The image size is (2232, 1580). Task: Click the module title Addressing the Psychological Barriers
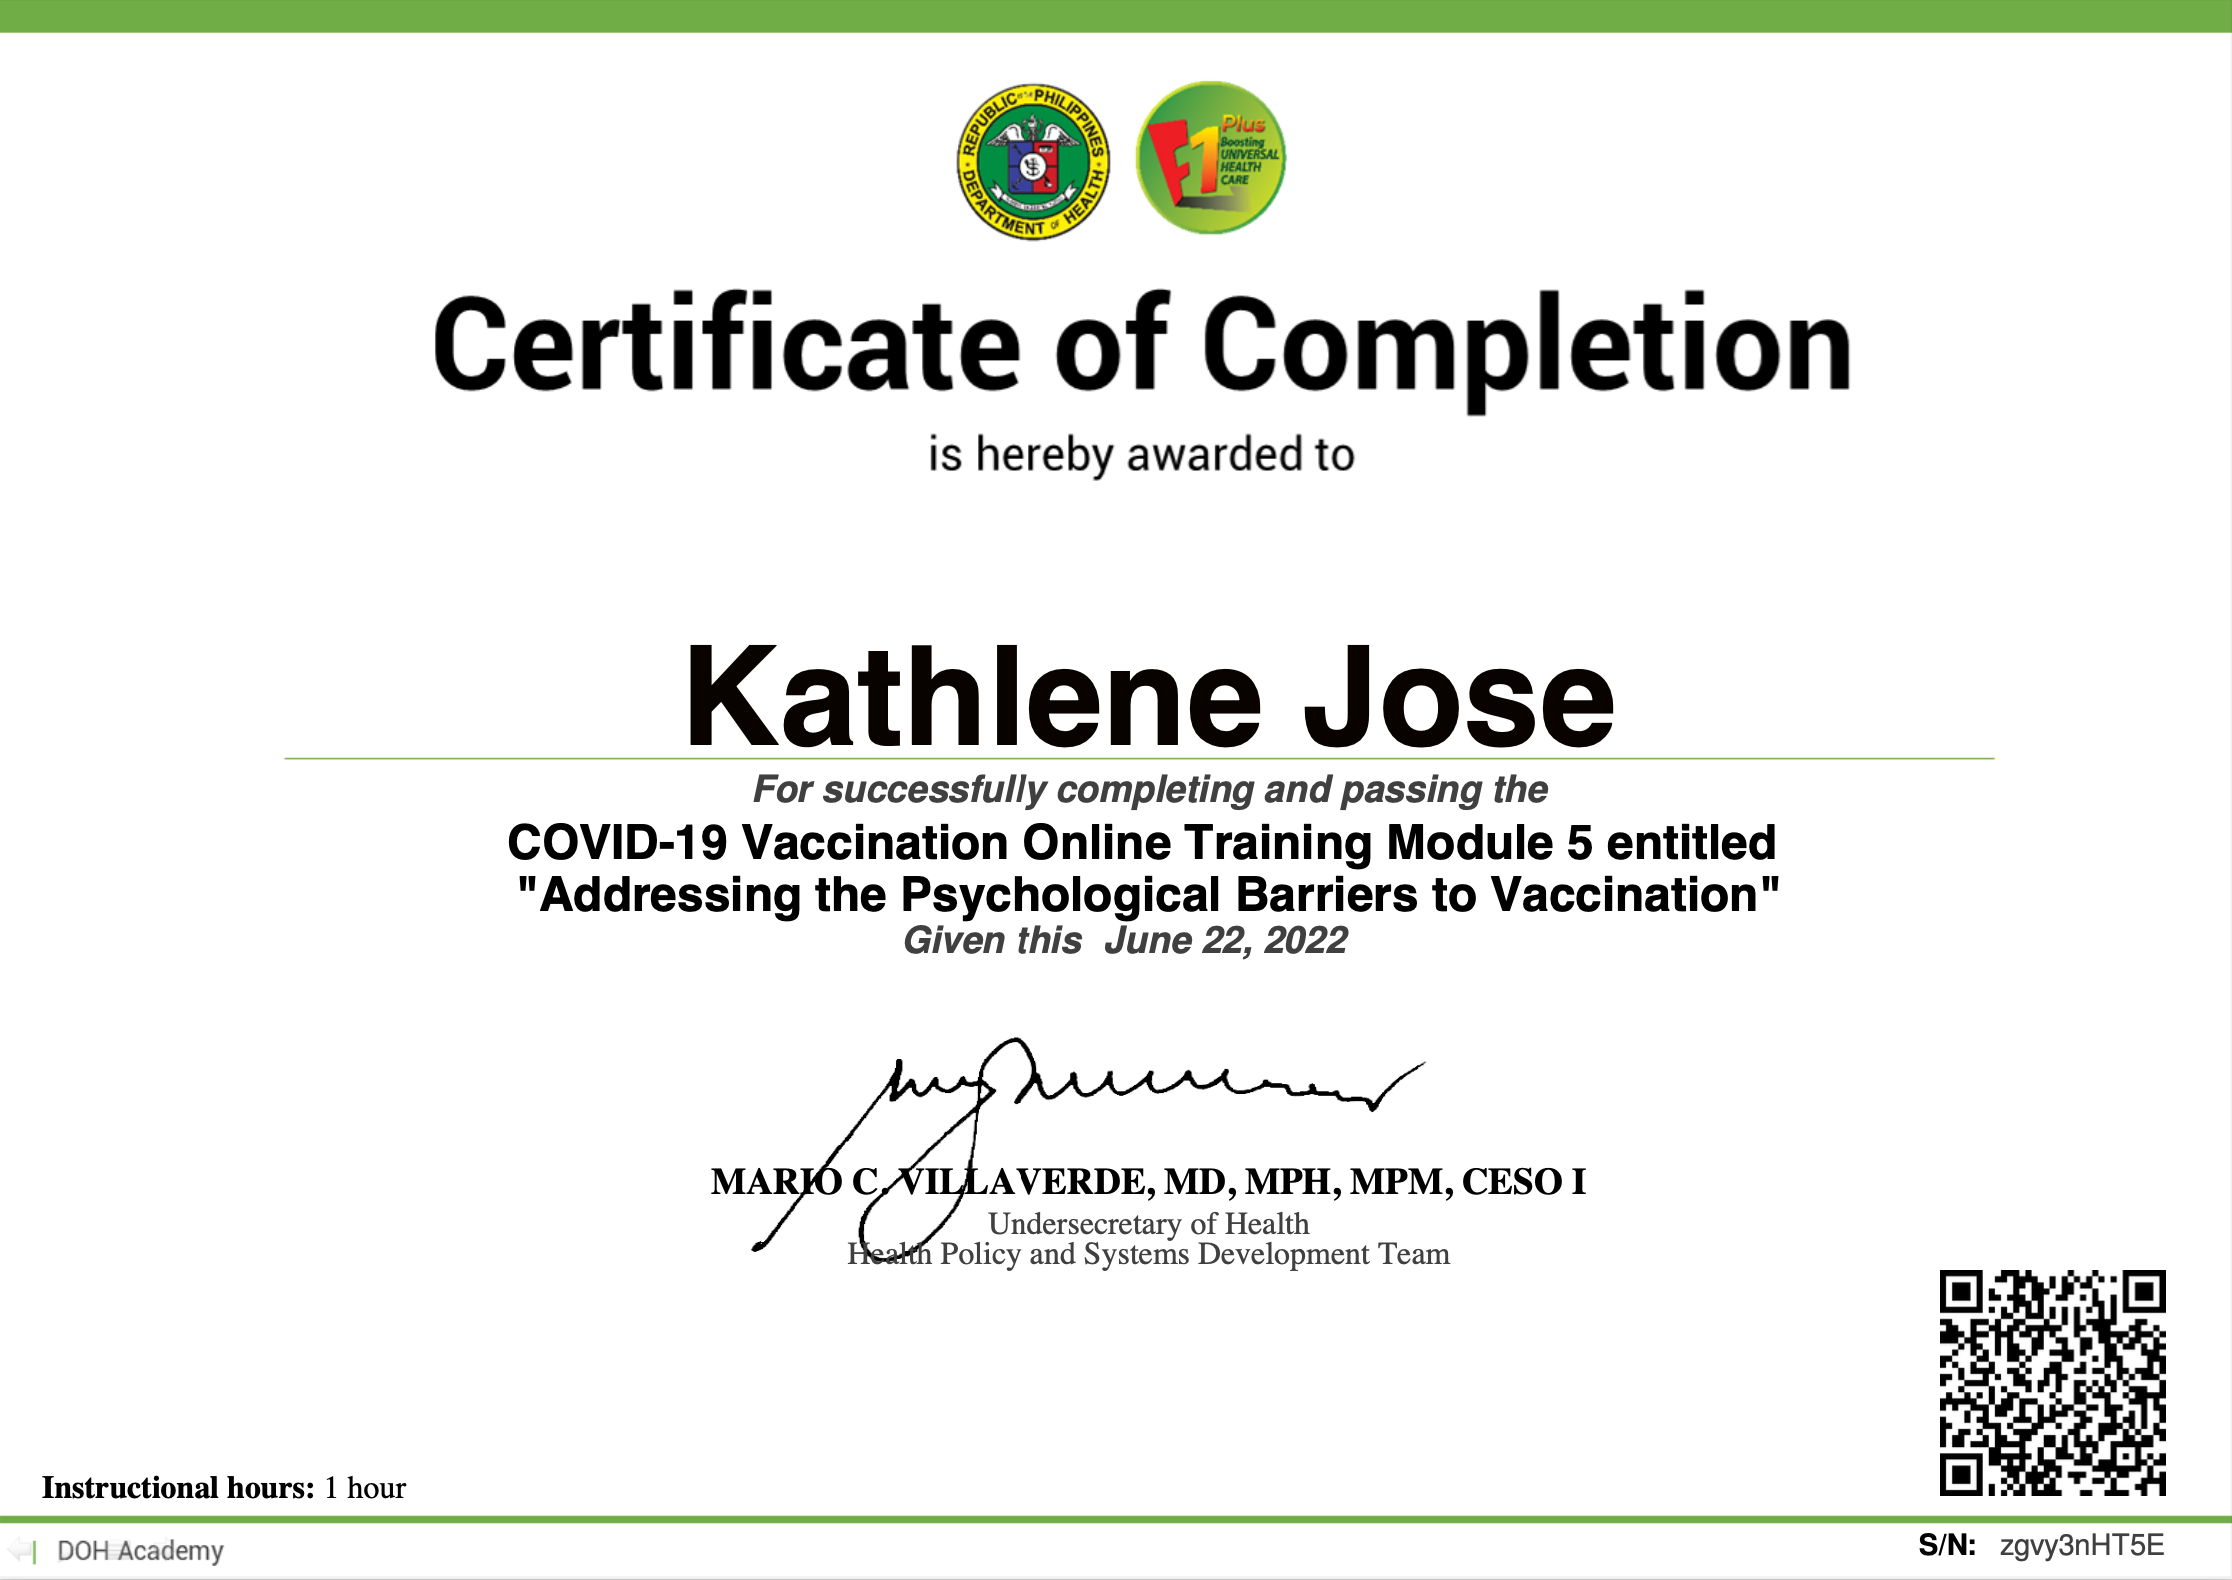1148,895
